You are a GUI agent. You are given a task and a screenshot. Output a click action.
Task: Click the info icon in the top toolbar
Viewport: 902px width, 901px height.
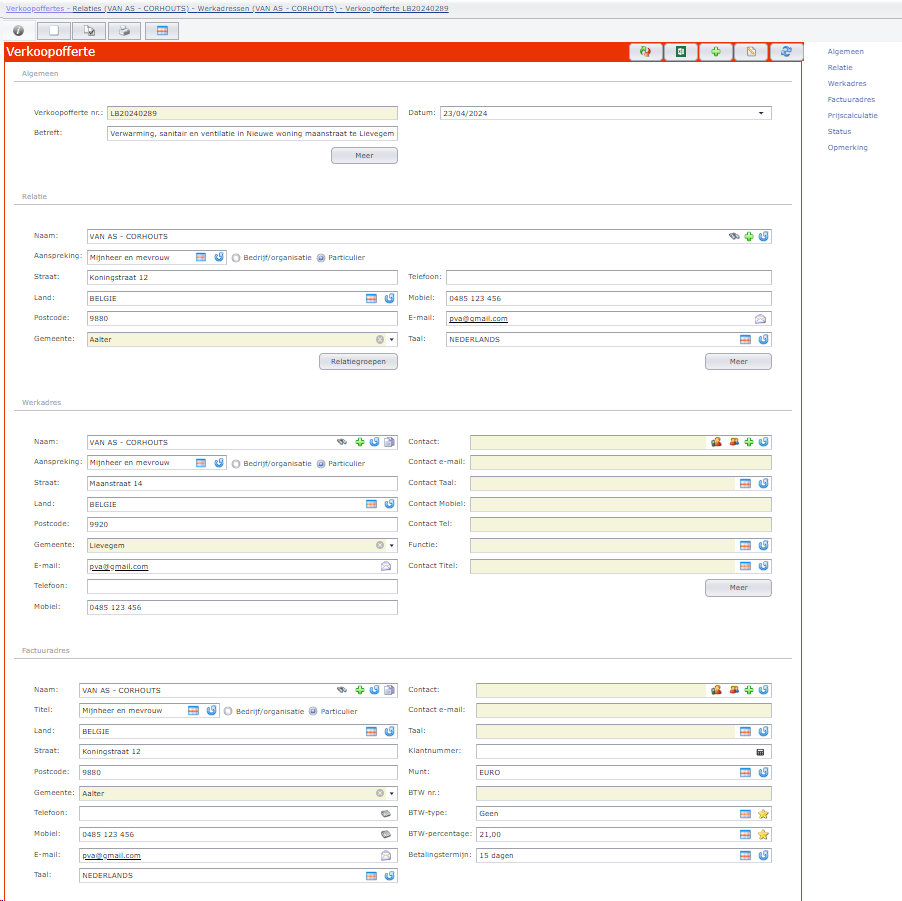[18, 30]
